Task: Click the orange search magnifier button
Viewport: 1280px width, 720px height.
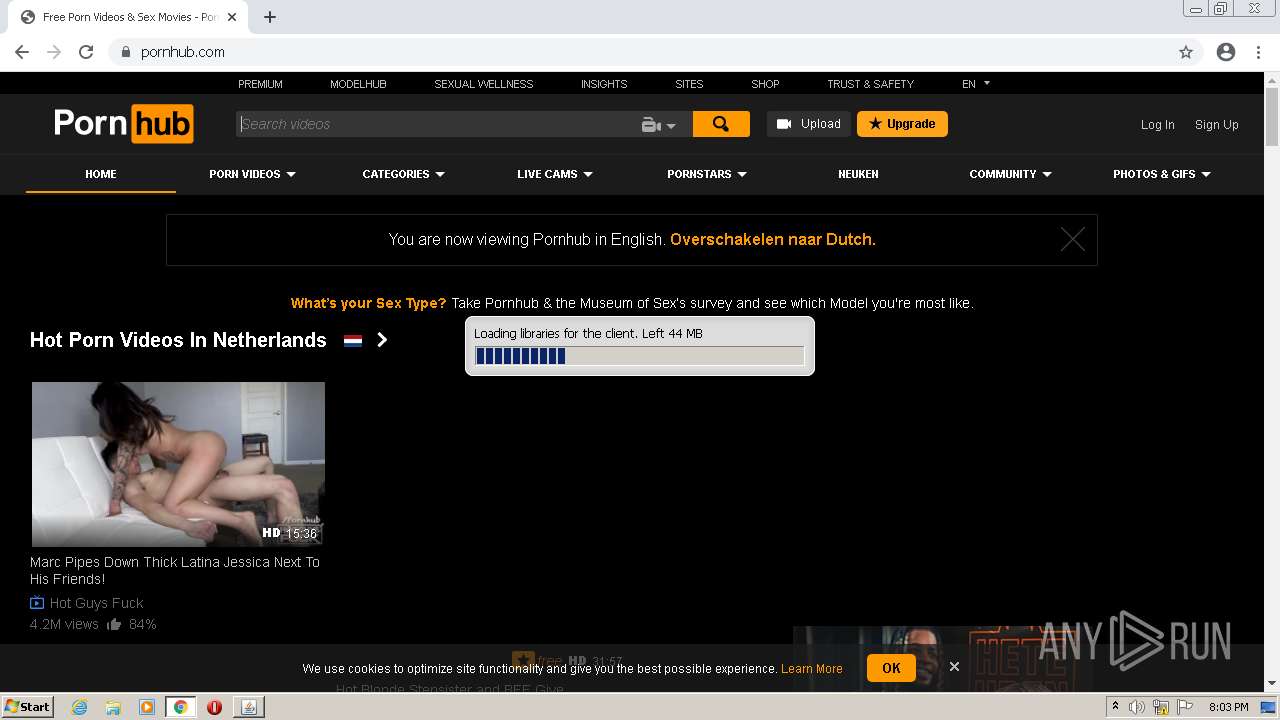Action: click(721, 124)
